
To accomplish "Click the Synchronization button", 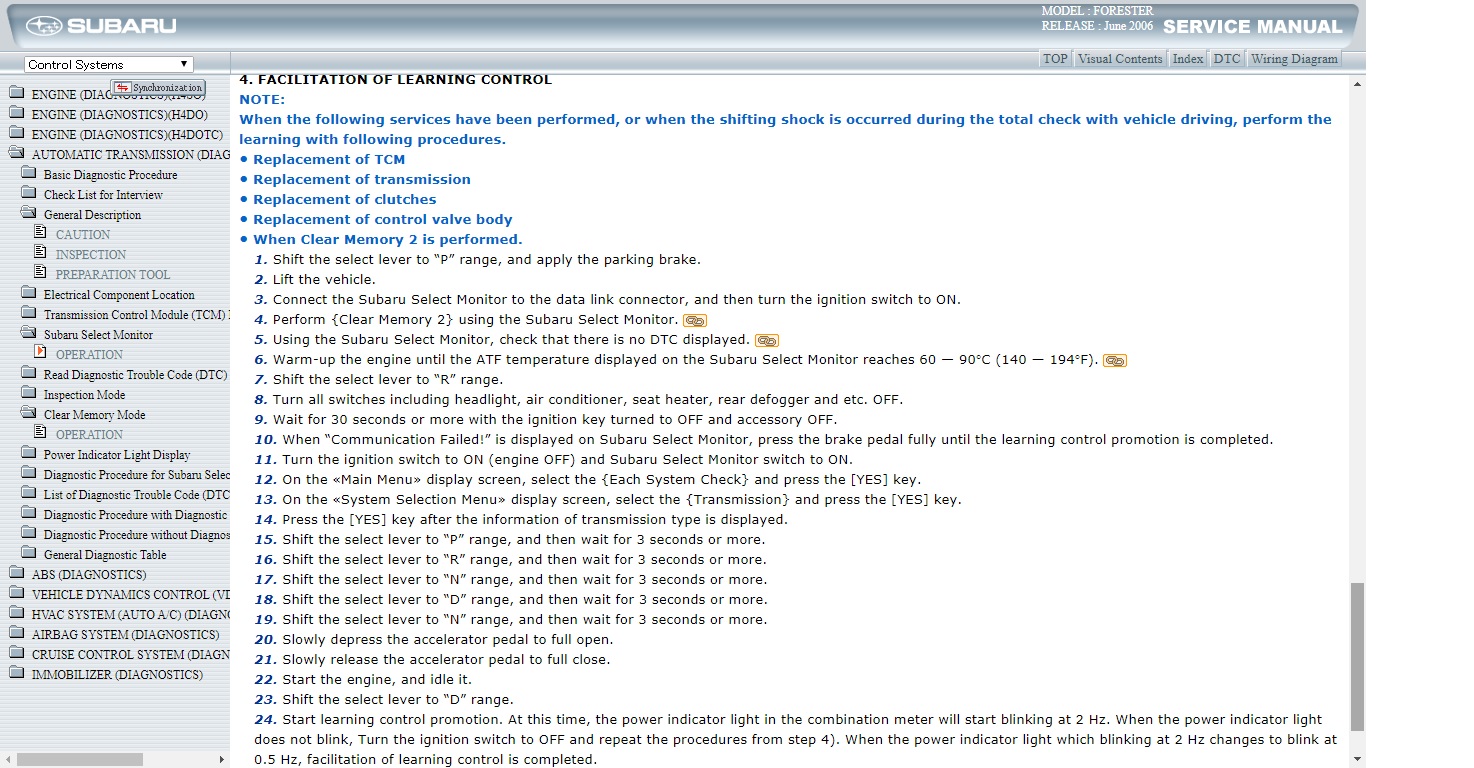I will click(x=158, y=88).
